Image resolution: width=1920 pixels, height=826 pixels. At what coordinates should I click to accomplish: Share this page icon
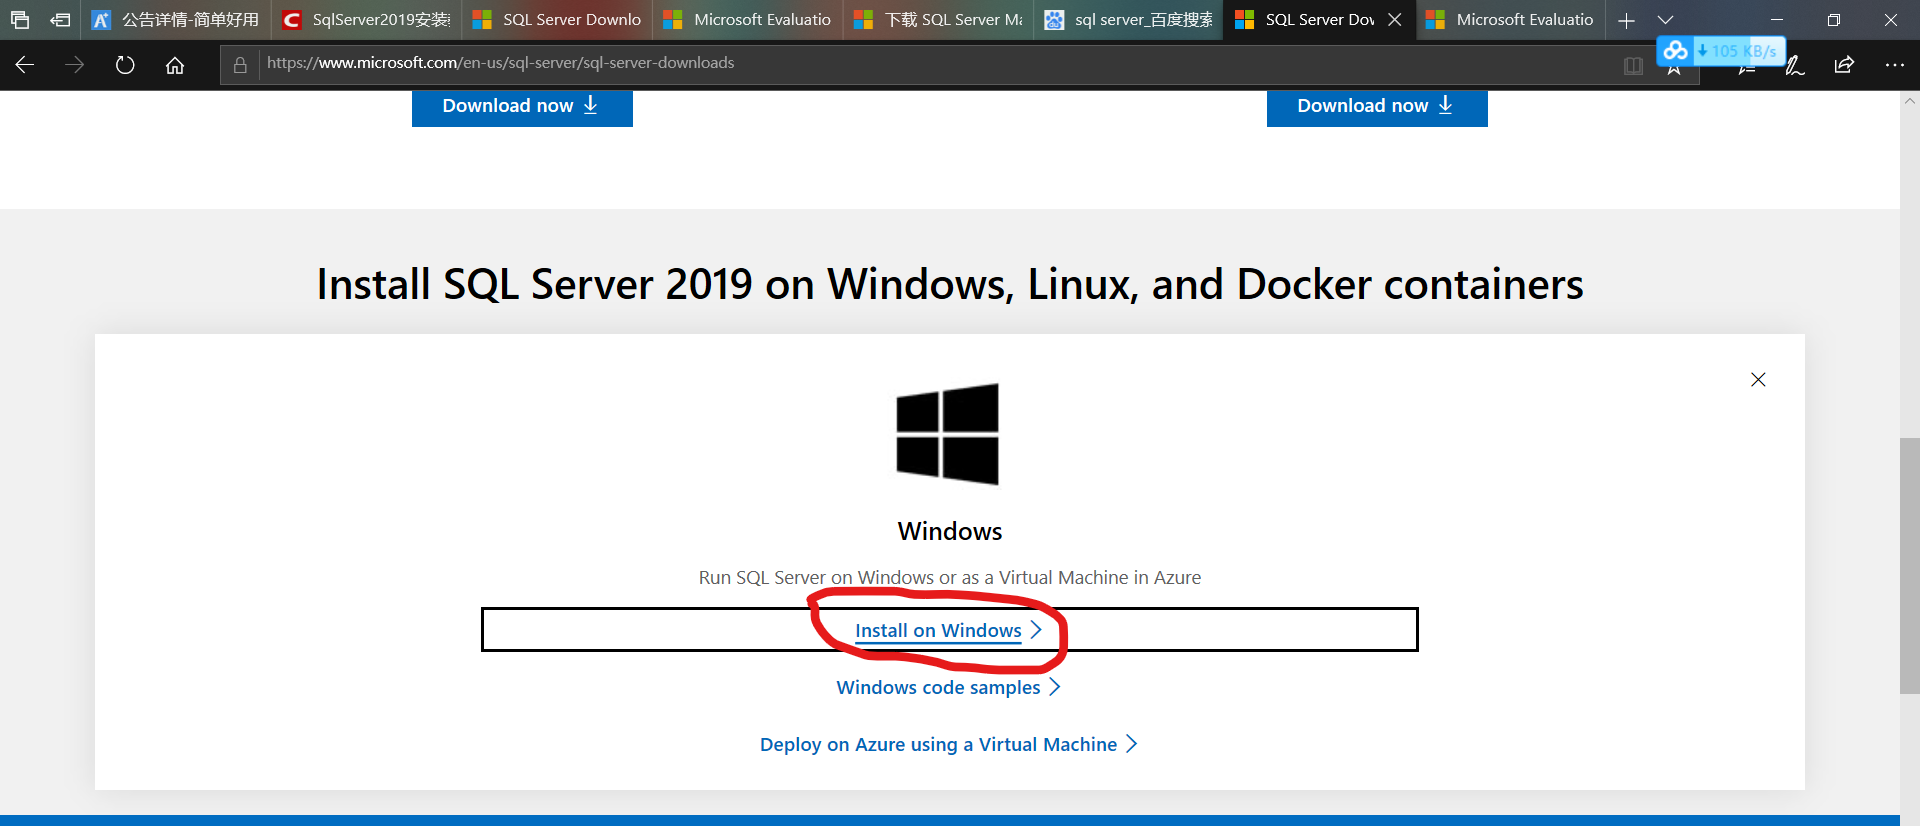pos(1844,65)
